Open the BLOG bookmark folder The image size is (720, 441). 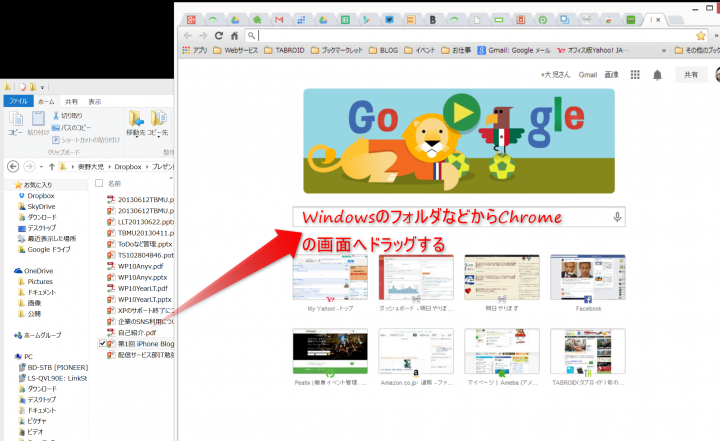383,50
